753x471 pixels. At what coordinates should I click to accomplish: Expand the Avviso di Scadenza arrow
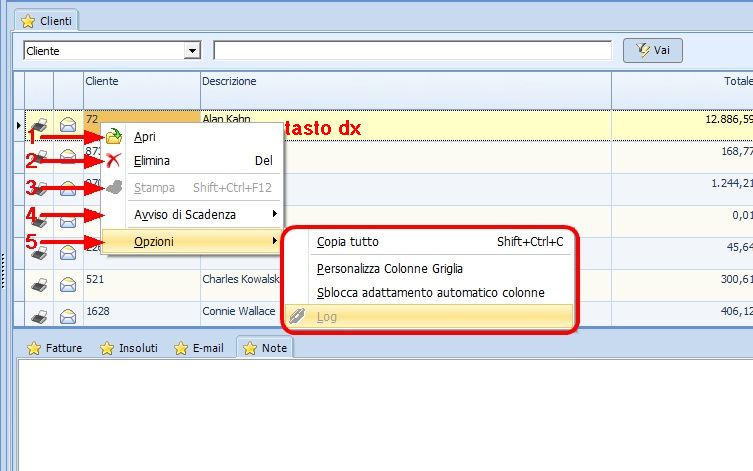click(x=275, y=214)
